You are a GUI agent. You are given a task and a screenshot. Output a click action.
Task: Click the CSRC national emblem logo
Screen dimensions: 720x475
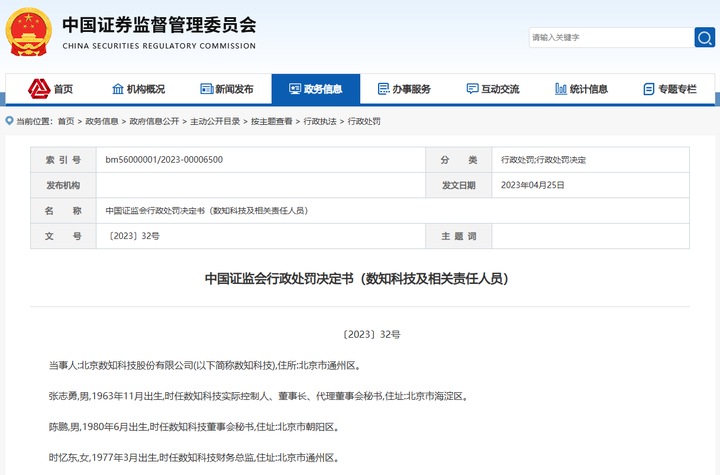click(28, 32)
